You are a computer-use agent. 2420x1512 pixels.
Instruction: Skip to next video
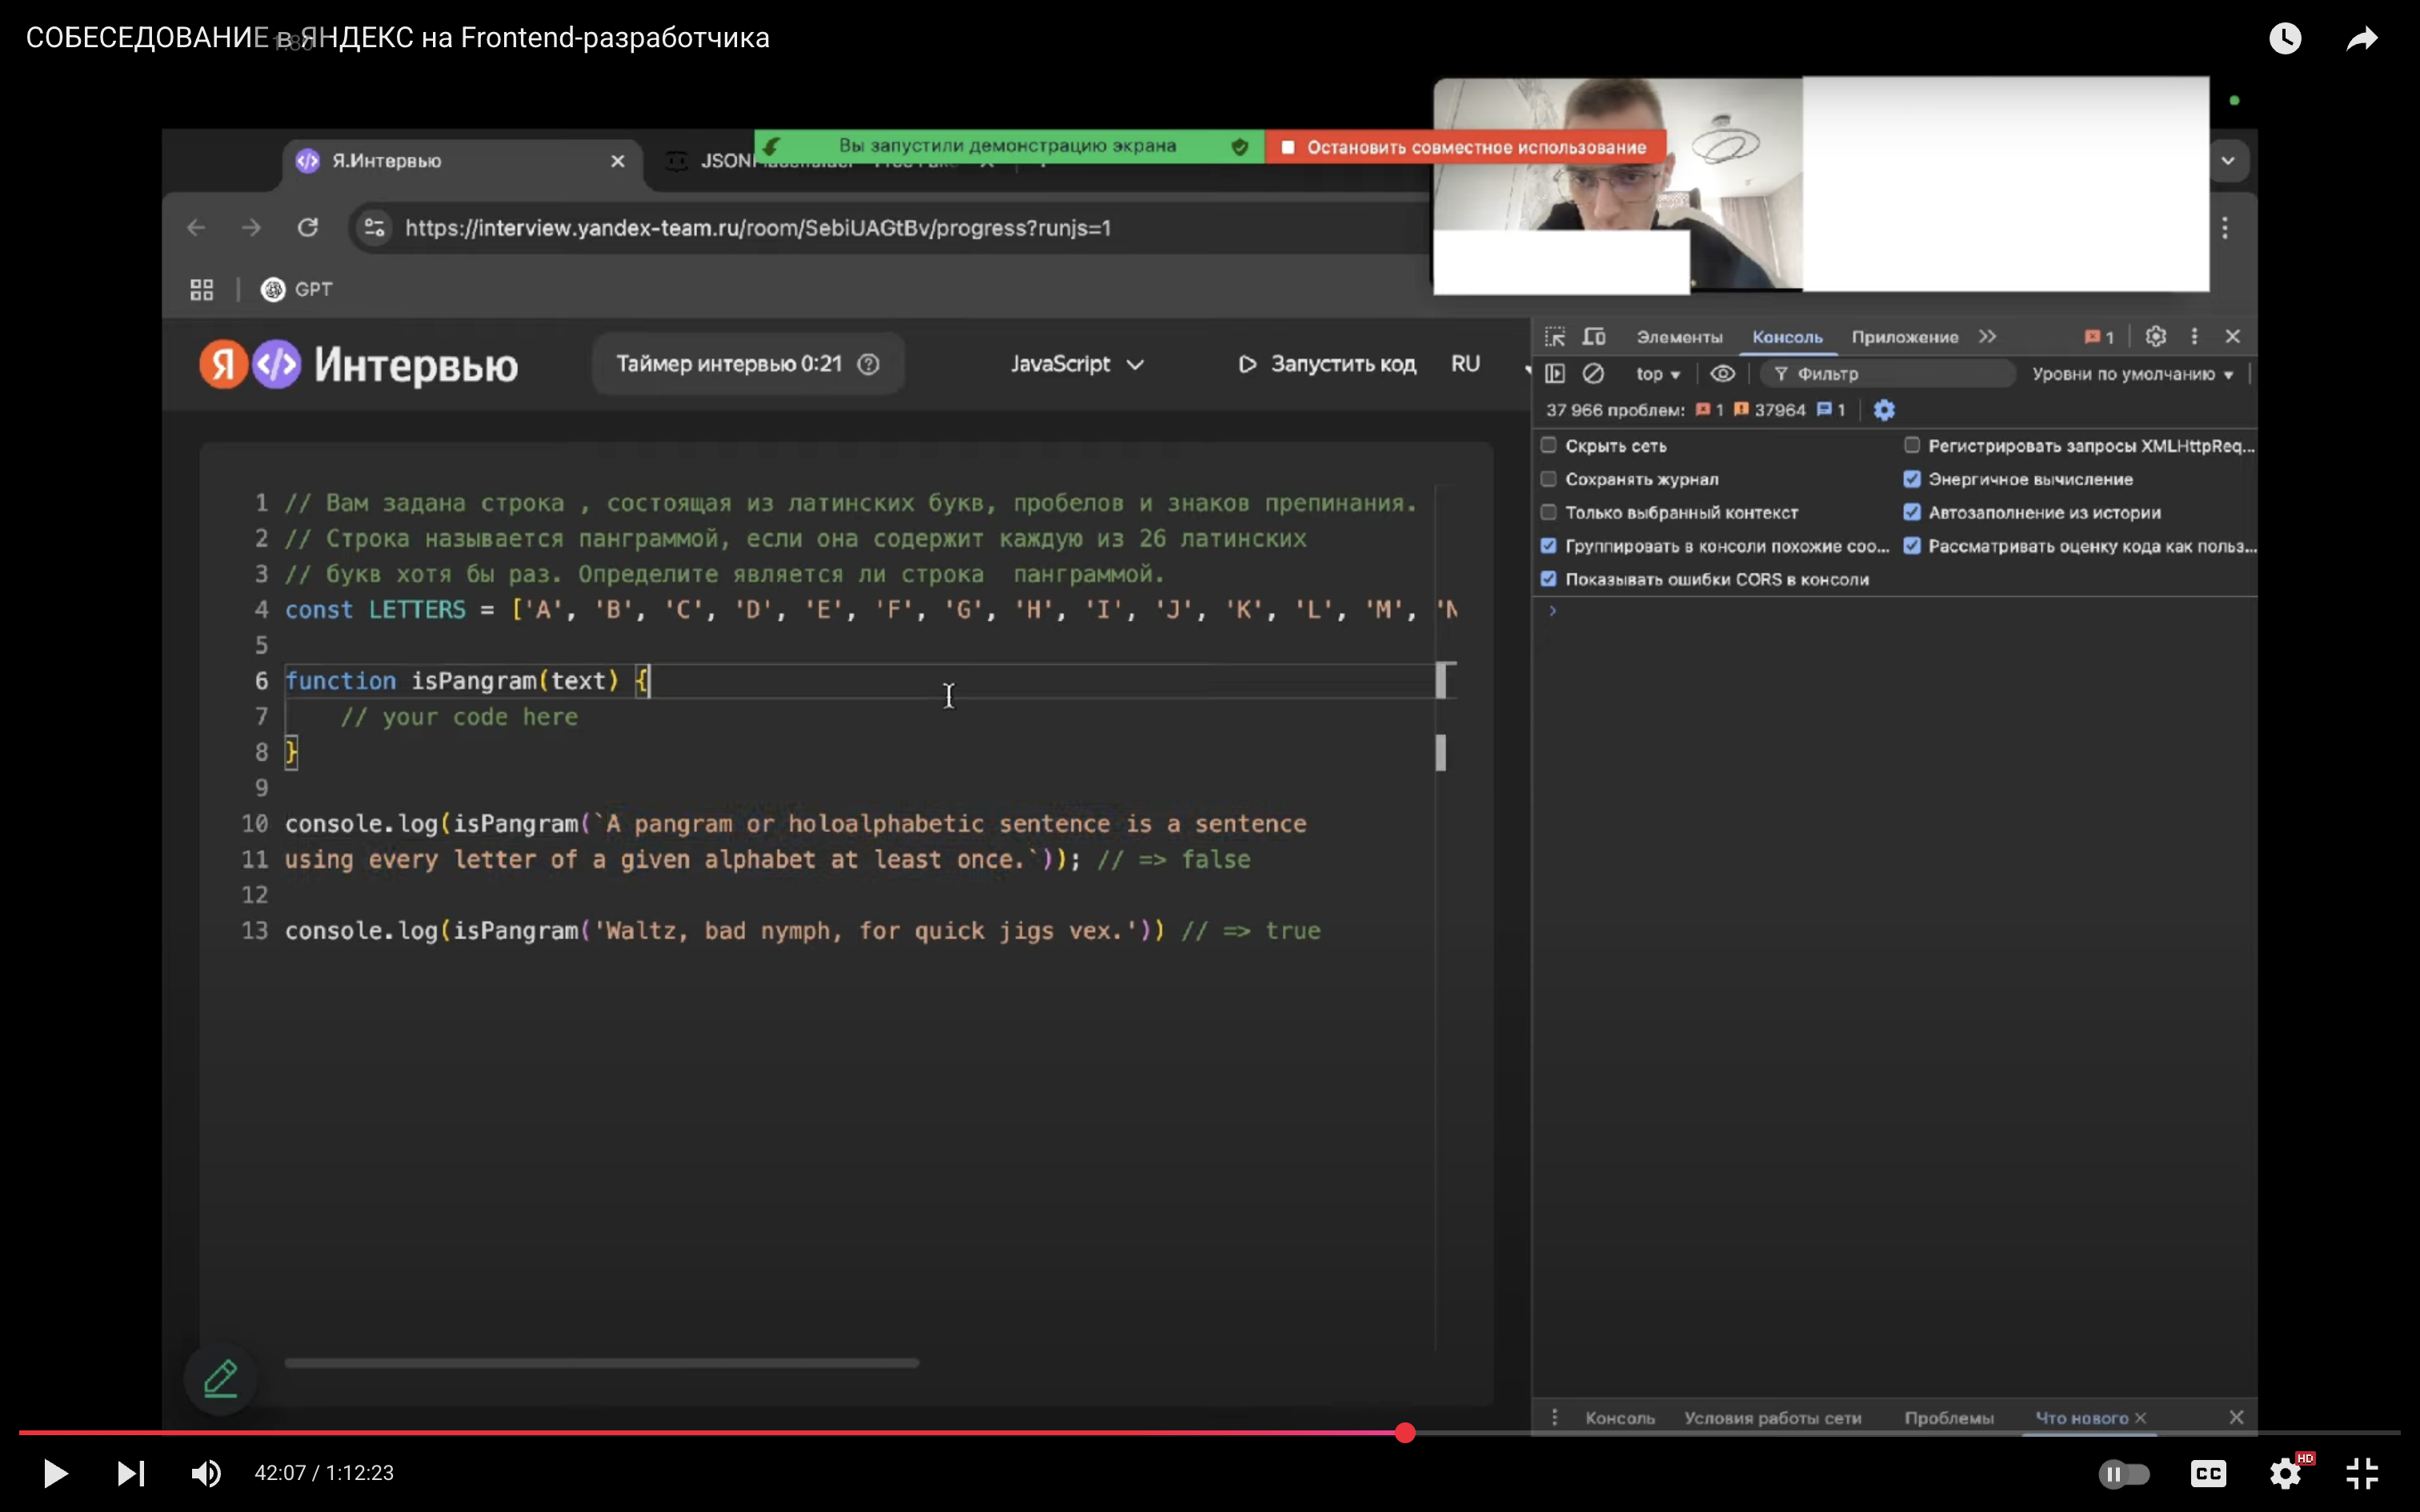click(x=131, y=1473)
